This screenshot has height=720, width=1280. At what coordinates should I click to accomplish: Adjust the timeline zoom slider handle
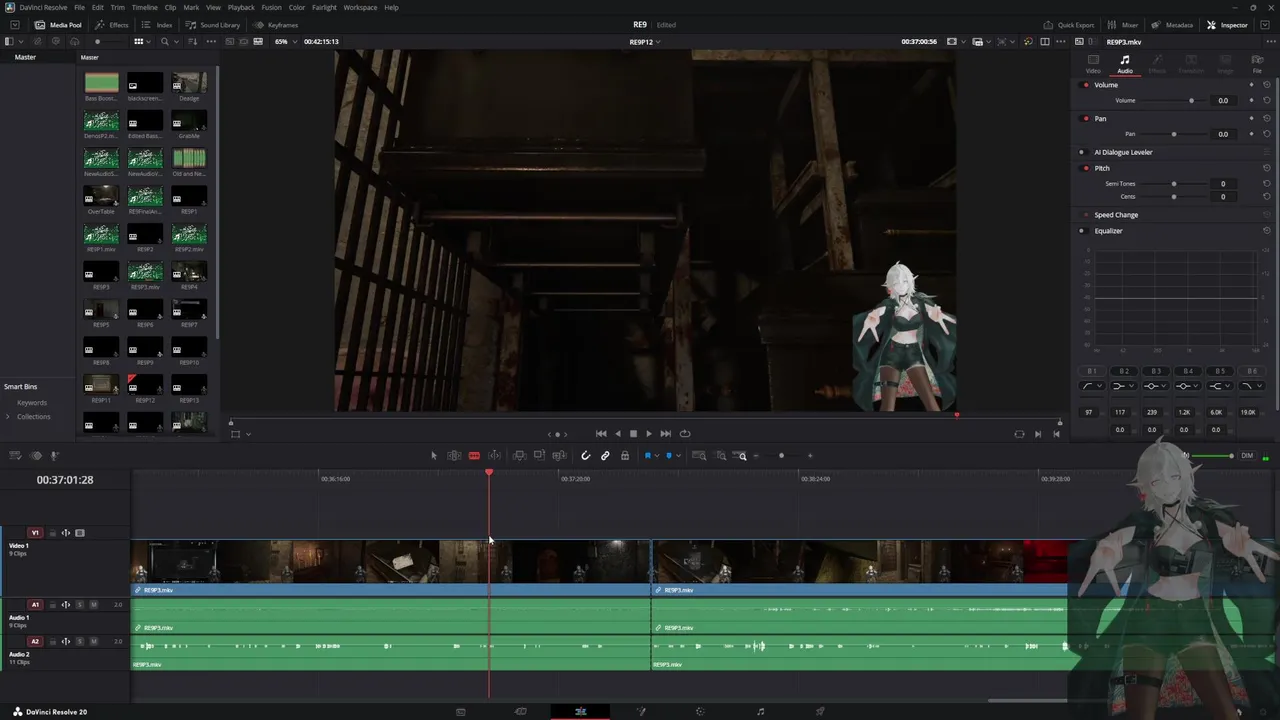coord(781,456)
